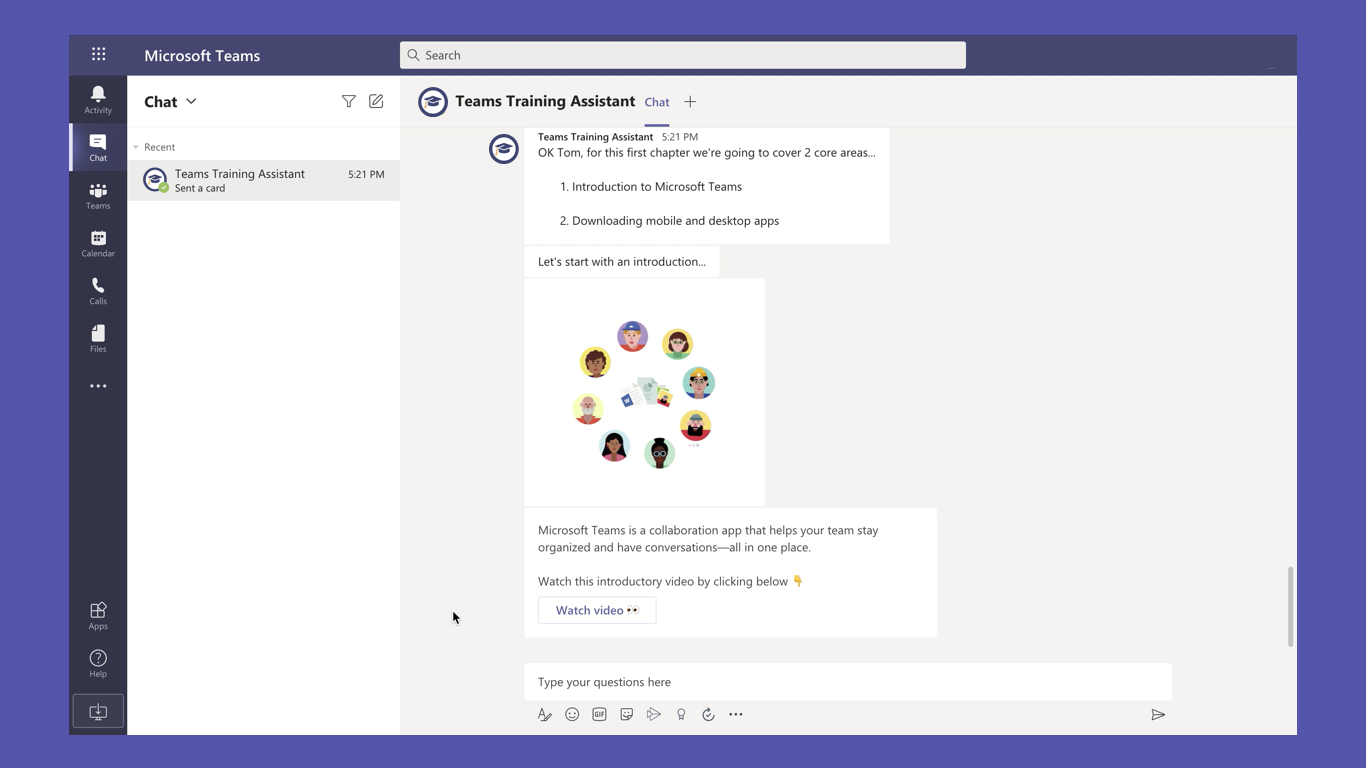
Task: Send the message
Action: point(1158,714)
